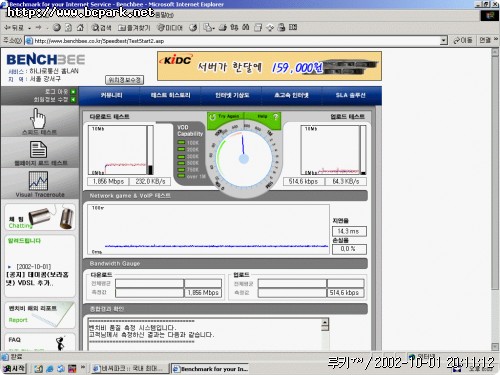Click the location info edit button
This screenshot has height=375, width=500.
tap(124, 80)
